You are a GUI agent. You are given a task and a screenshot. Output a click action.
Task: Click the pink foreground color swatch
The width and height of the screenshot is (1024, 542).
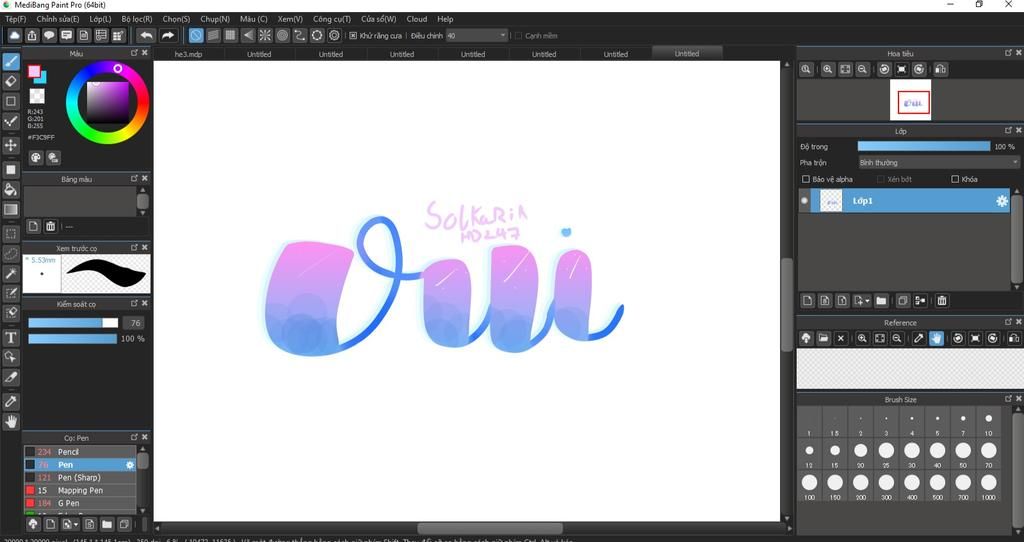34,72
